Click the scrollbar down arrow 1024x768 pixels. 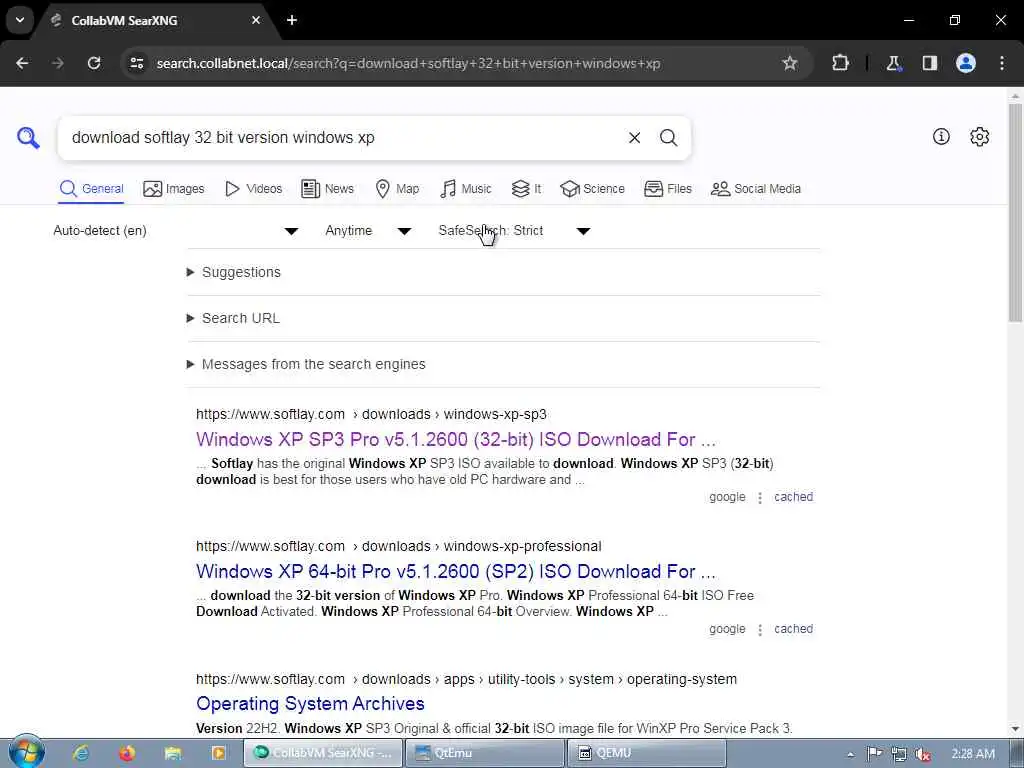click(1015, 728)
